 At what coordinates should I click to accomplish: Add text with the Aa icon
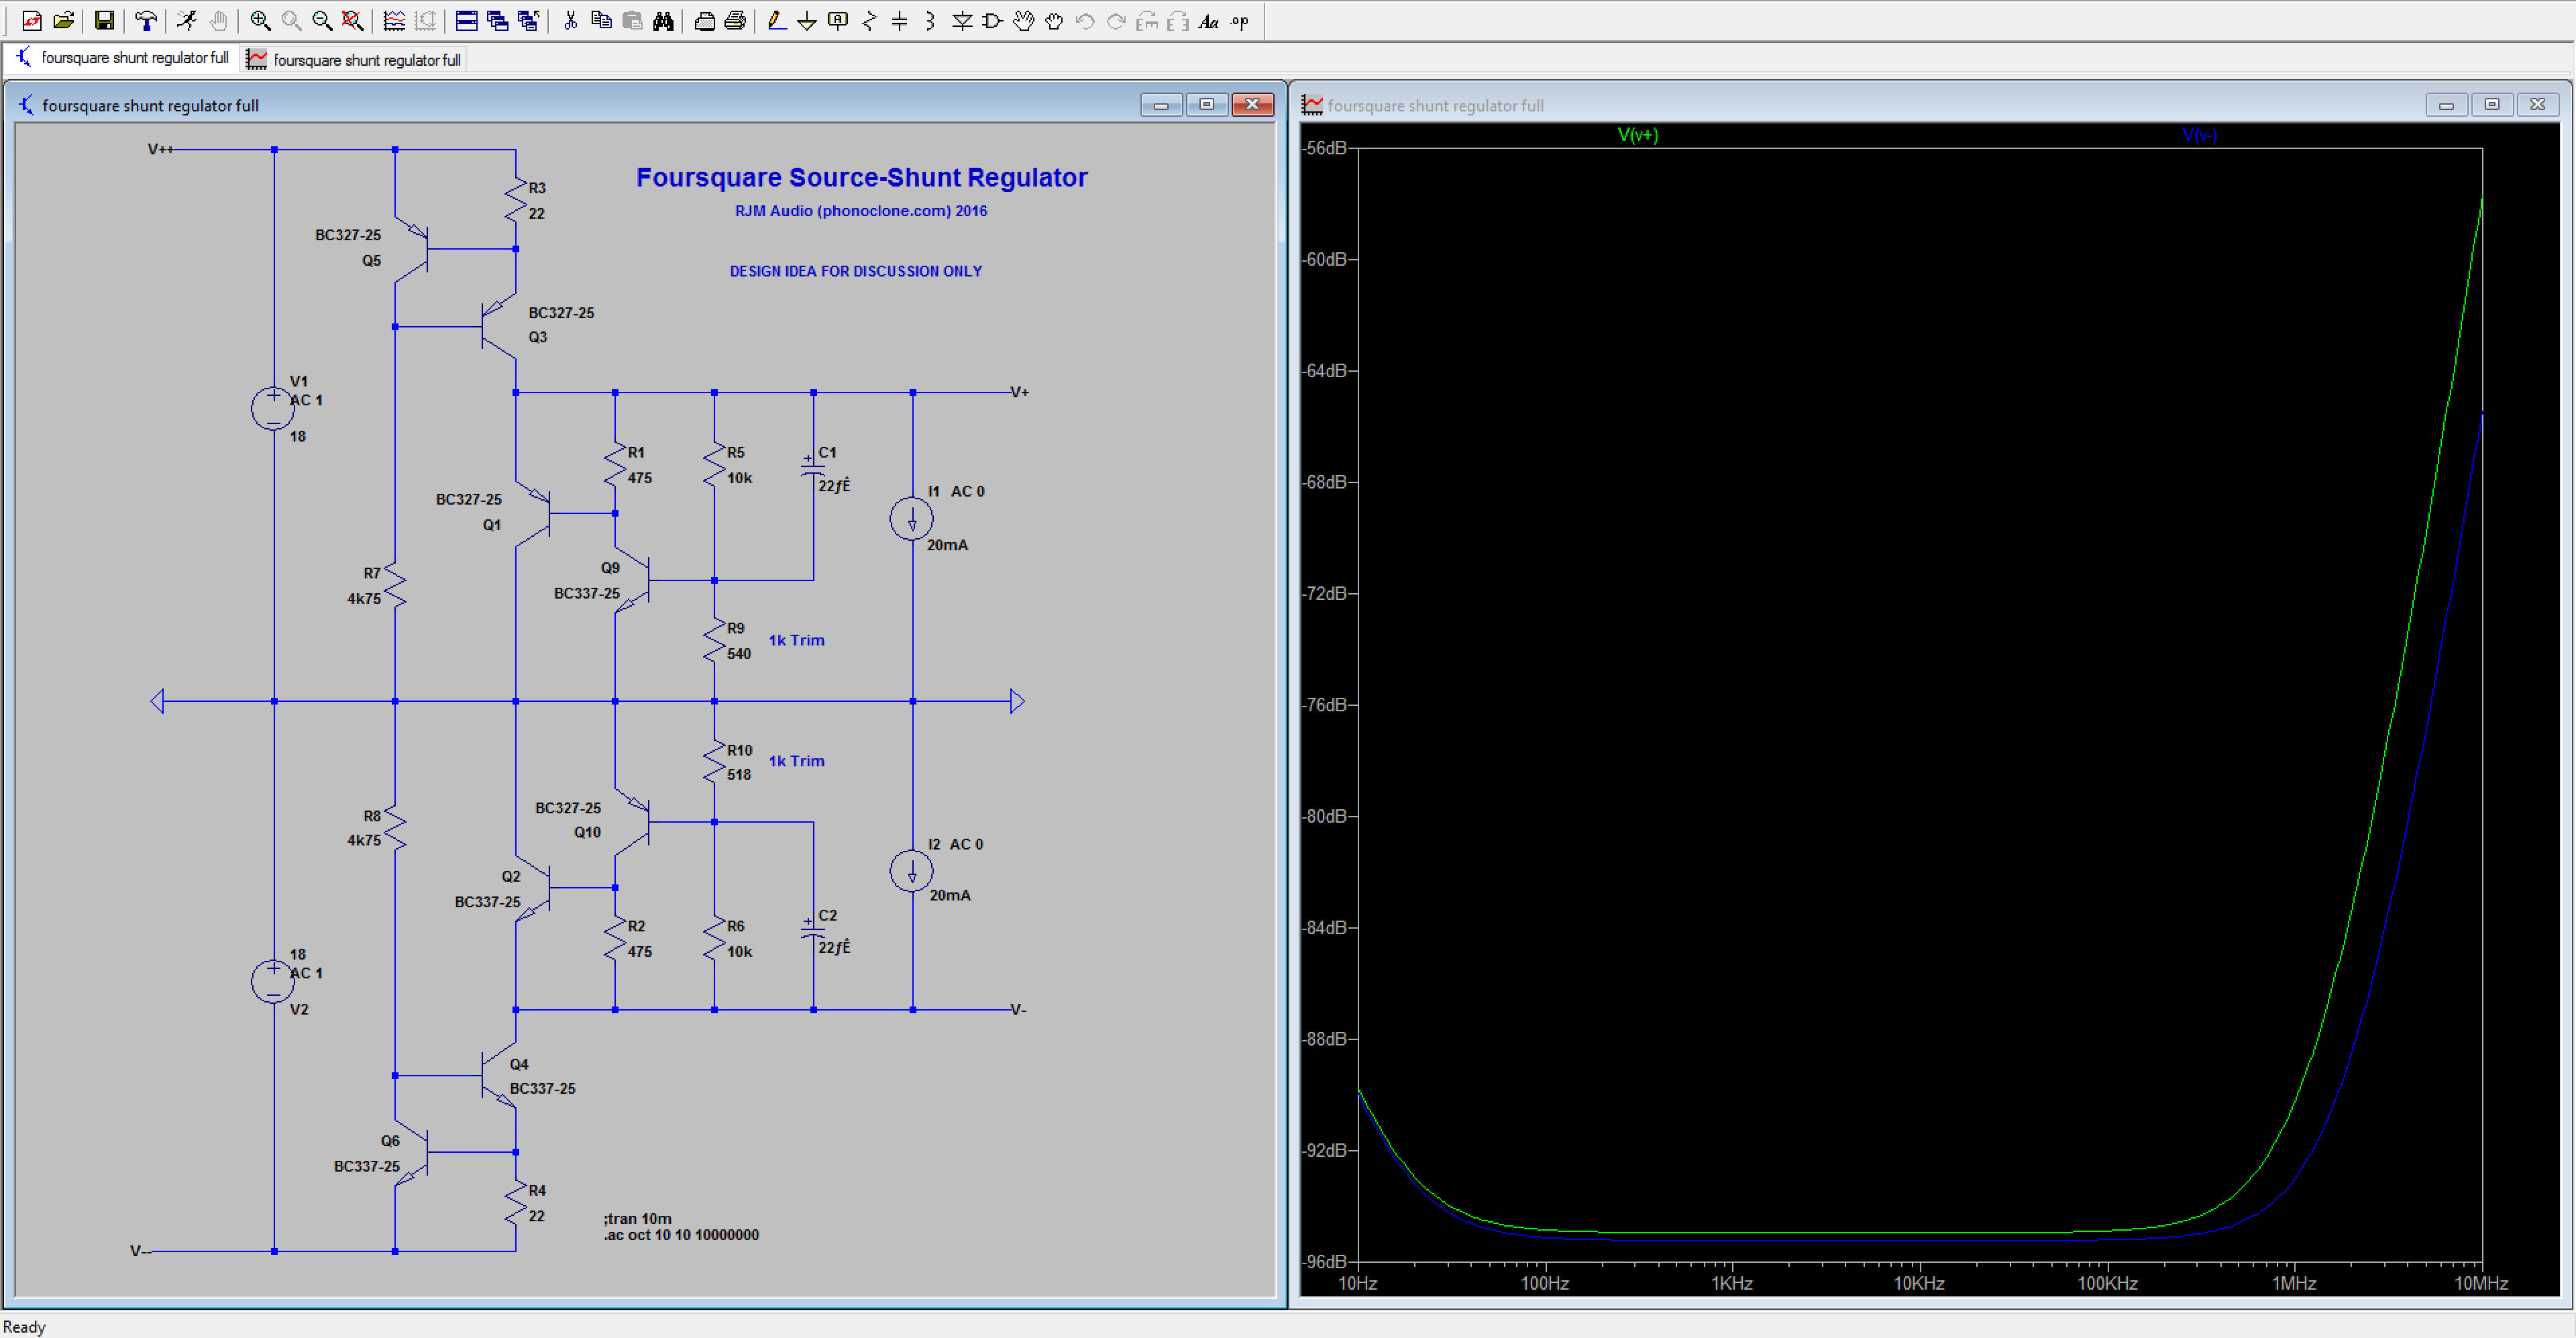1209,20
